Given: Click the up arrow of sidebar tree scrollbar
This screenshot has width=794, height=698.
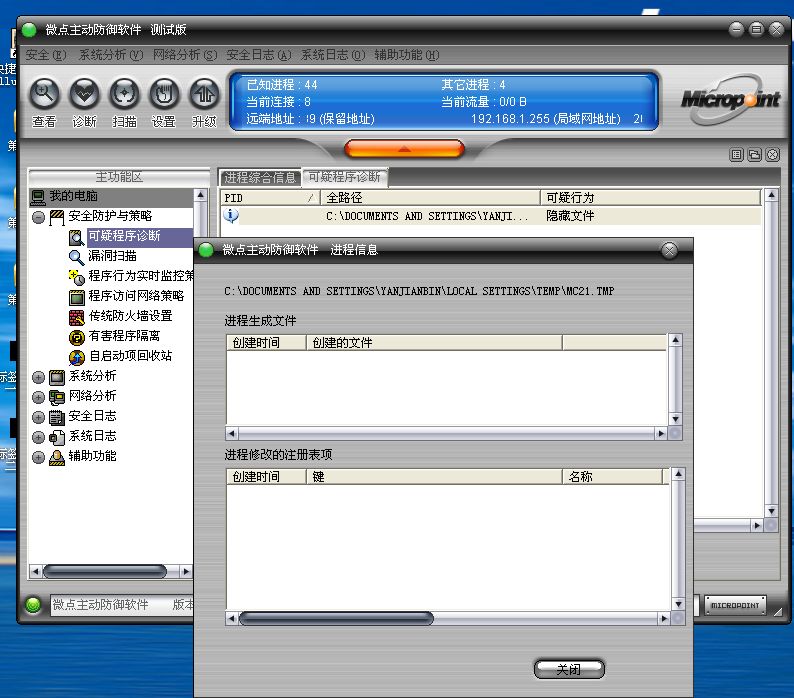Looking at the screenshot, I should (201, 195).
